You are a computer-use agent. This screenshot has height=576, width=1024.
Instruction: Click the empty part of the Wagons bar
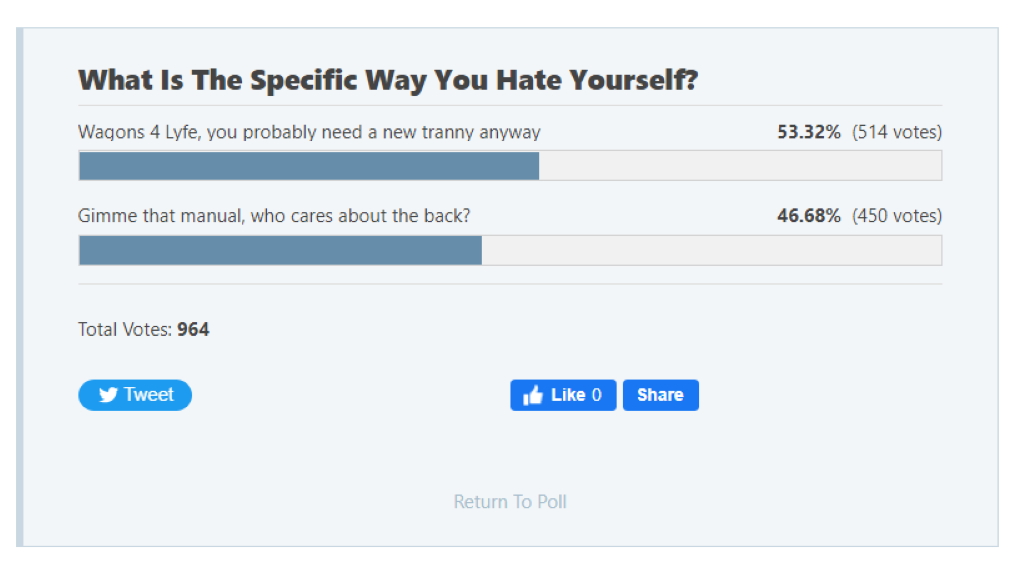[x=740, y=166]
